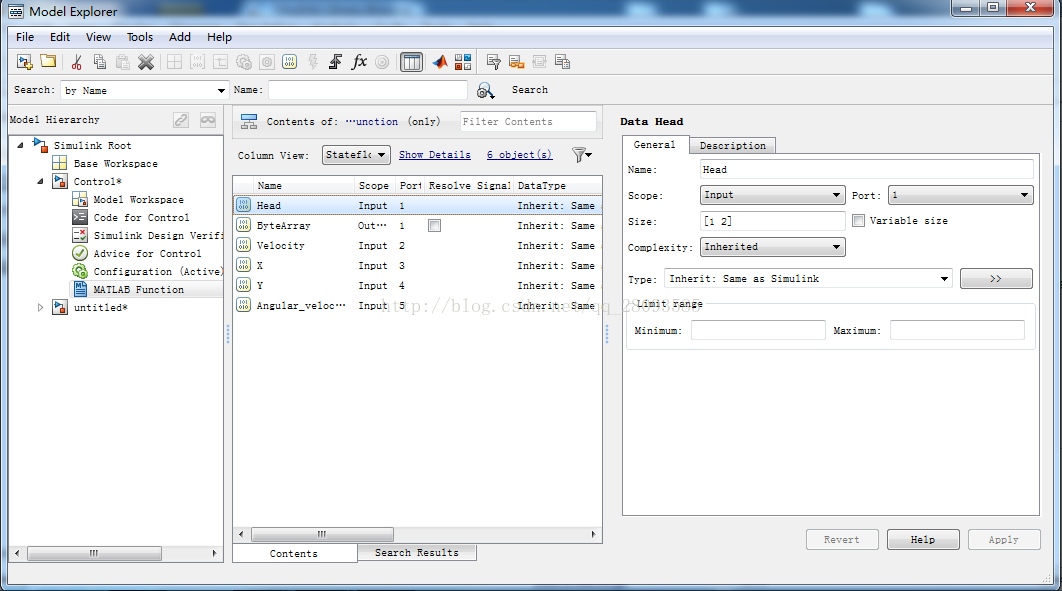Click the Velocity row data icon
The width and height of the screenshot is (1062, 591).
[x=244, y=245]
